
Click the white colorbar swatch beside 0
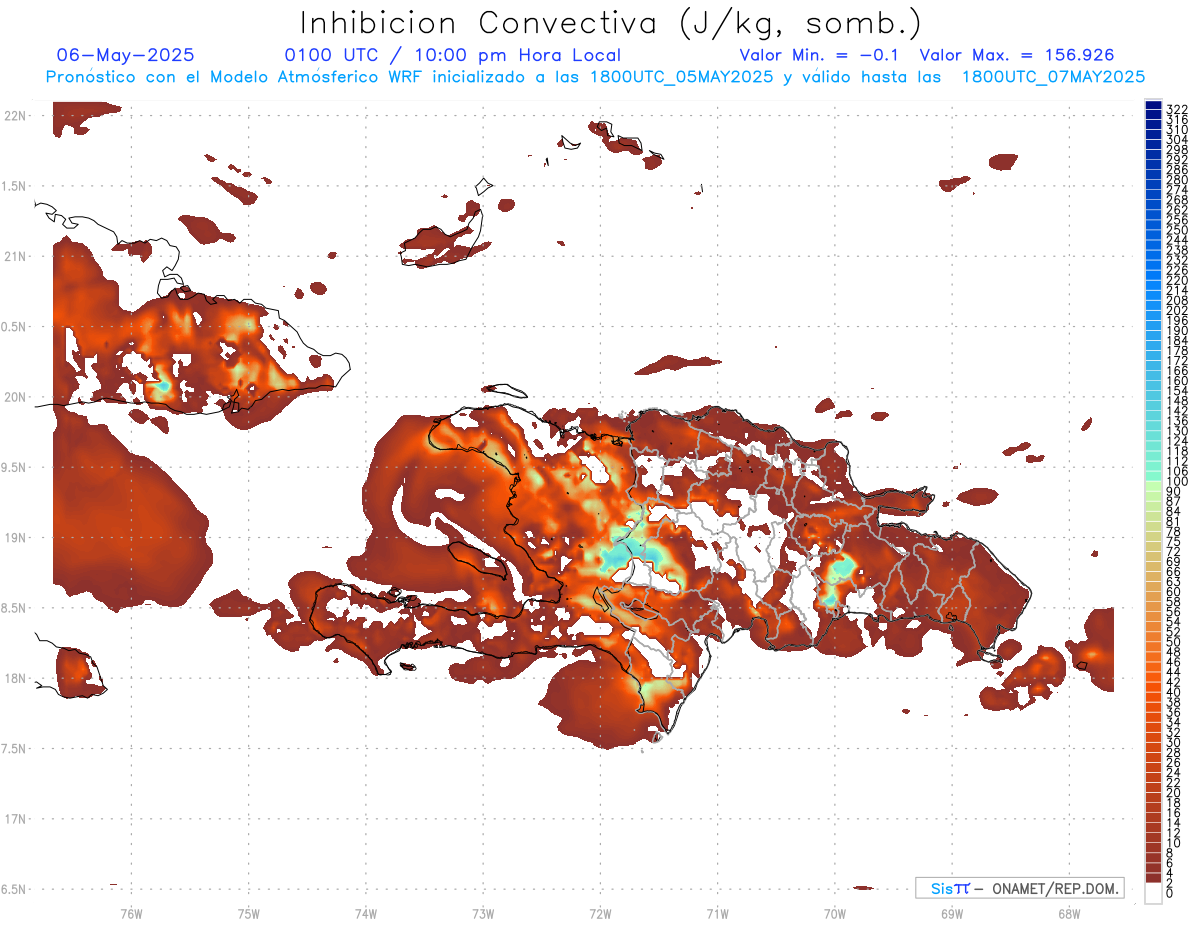click(1153, 892)
